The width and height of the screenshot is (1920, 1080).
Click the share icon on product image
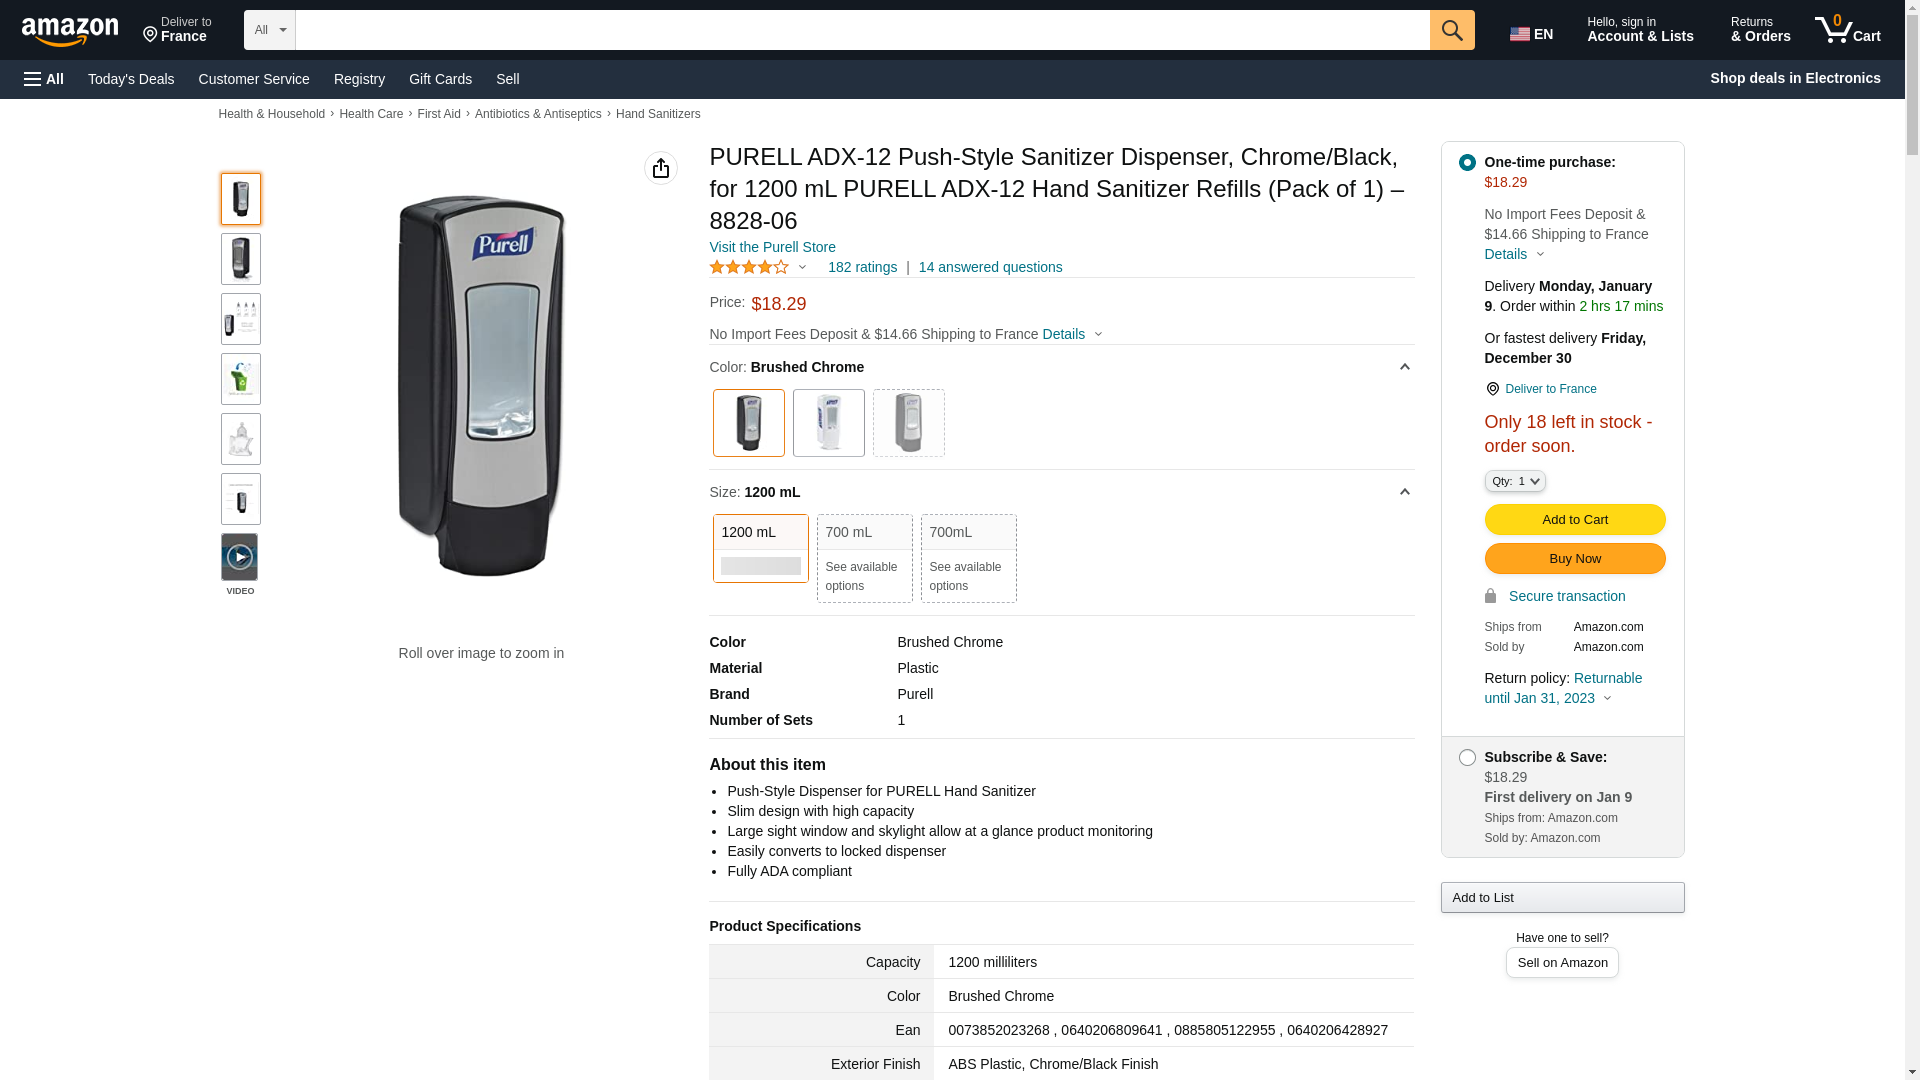660,168
